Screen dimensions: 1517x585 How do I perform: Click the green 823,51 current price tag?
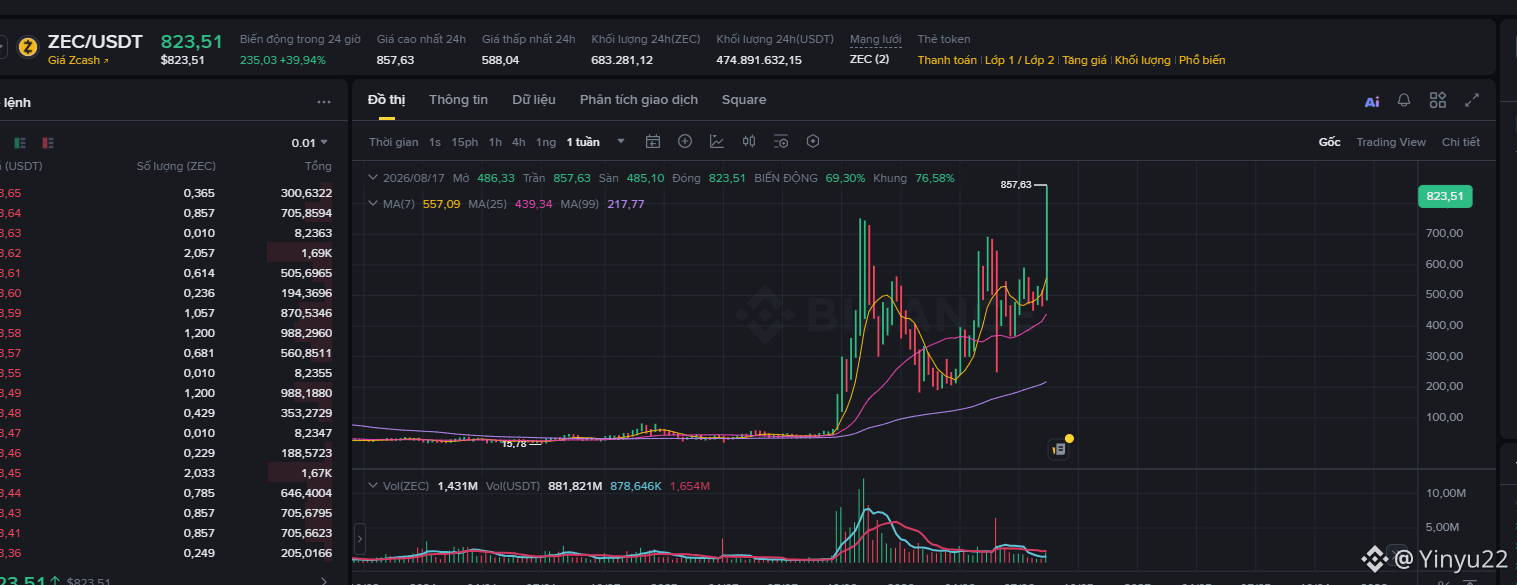click(1445, 196)
